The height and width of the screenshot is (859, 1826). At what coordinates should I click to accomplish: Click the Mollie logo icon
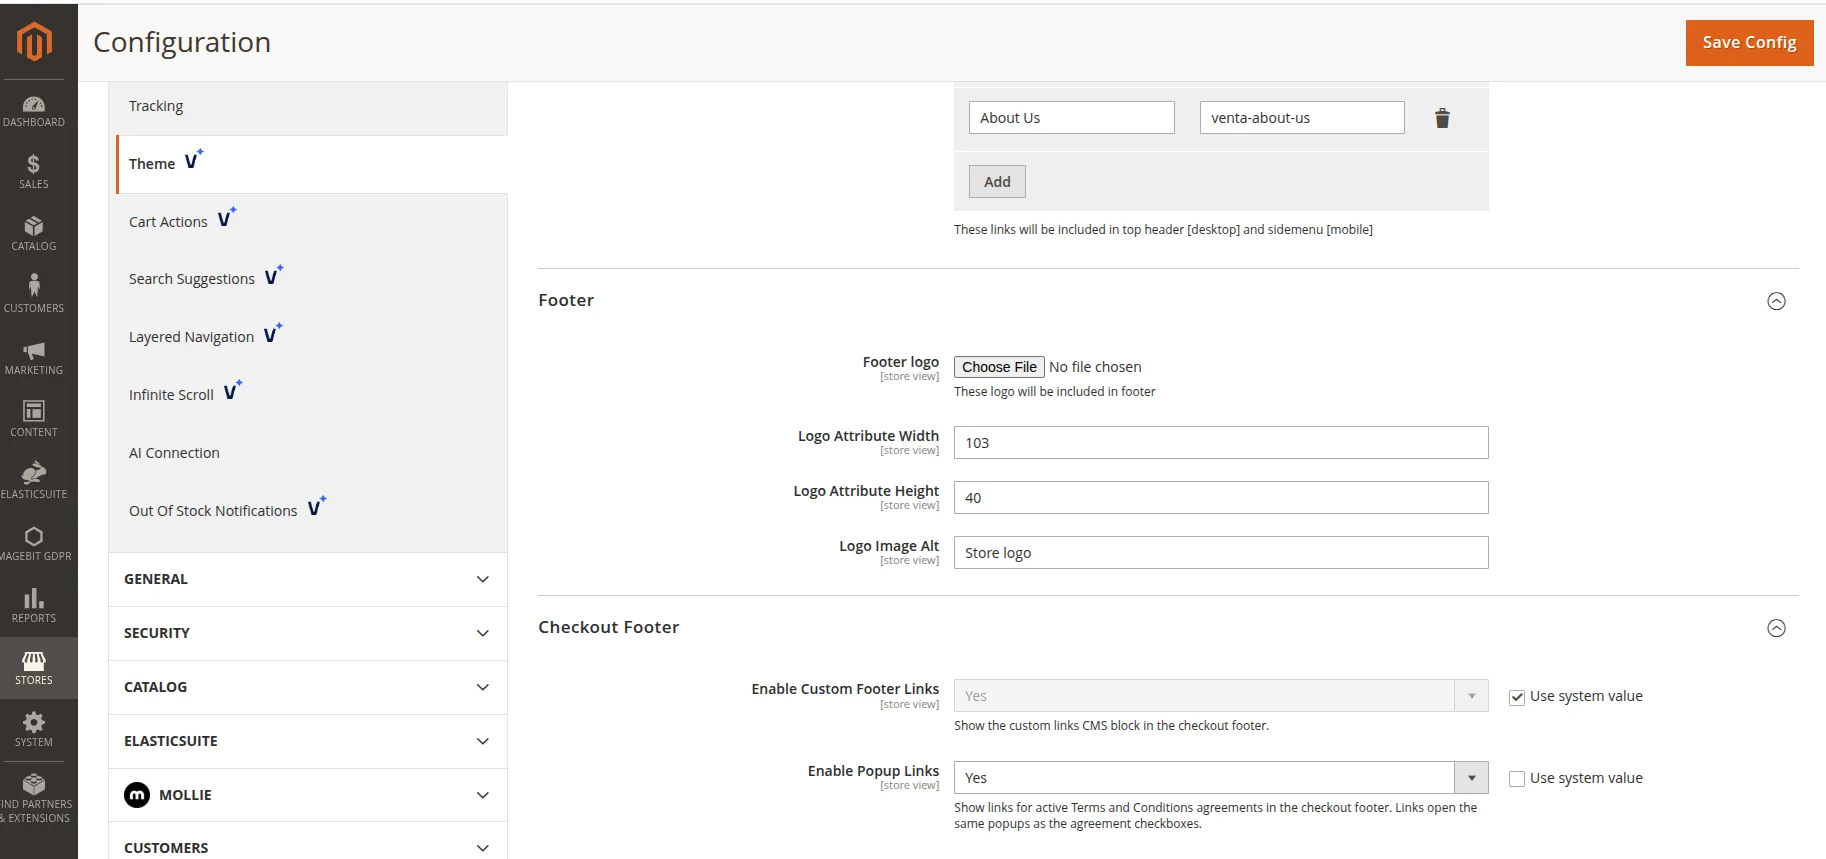(x=137, y=795)
